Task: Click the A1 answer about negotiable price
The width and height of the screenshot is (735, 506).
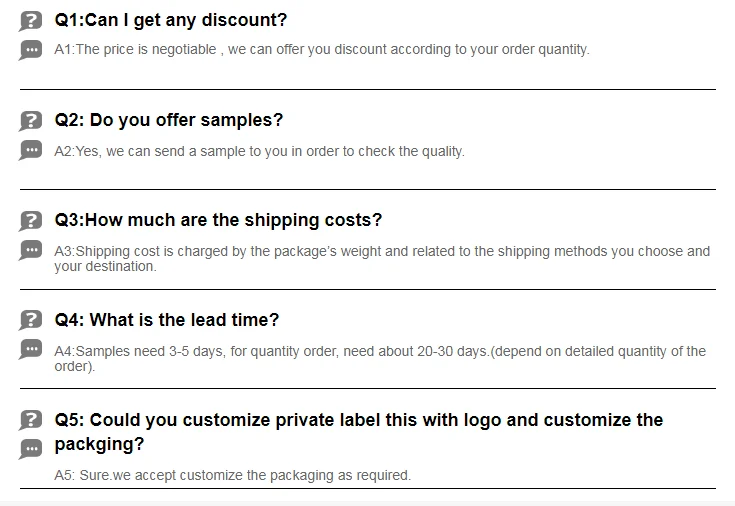Action: pyautogui.click(x=321, y=49)
